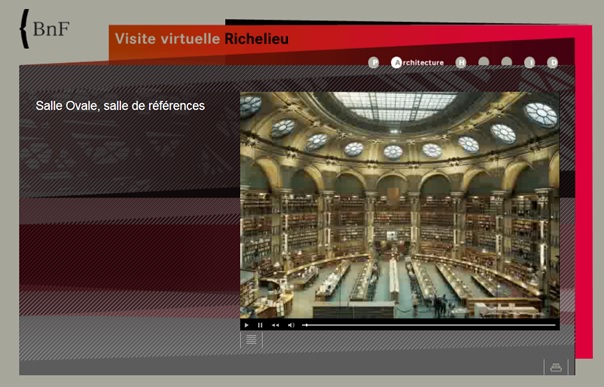
Task: Mute the video sound
Action: [291, 325]
